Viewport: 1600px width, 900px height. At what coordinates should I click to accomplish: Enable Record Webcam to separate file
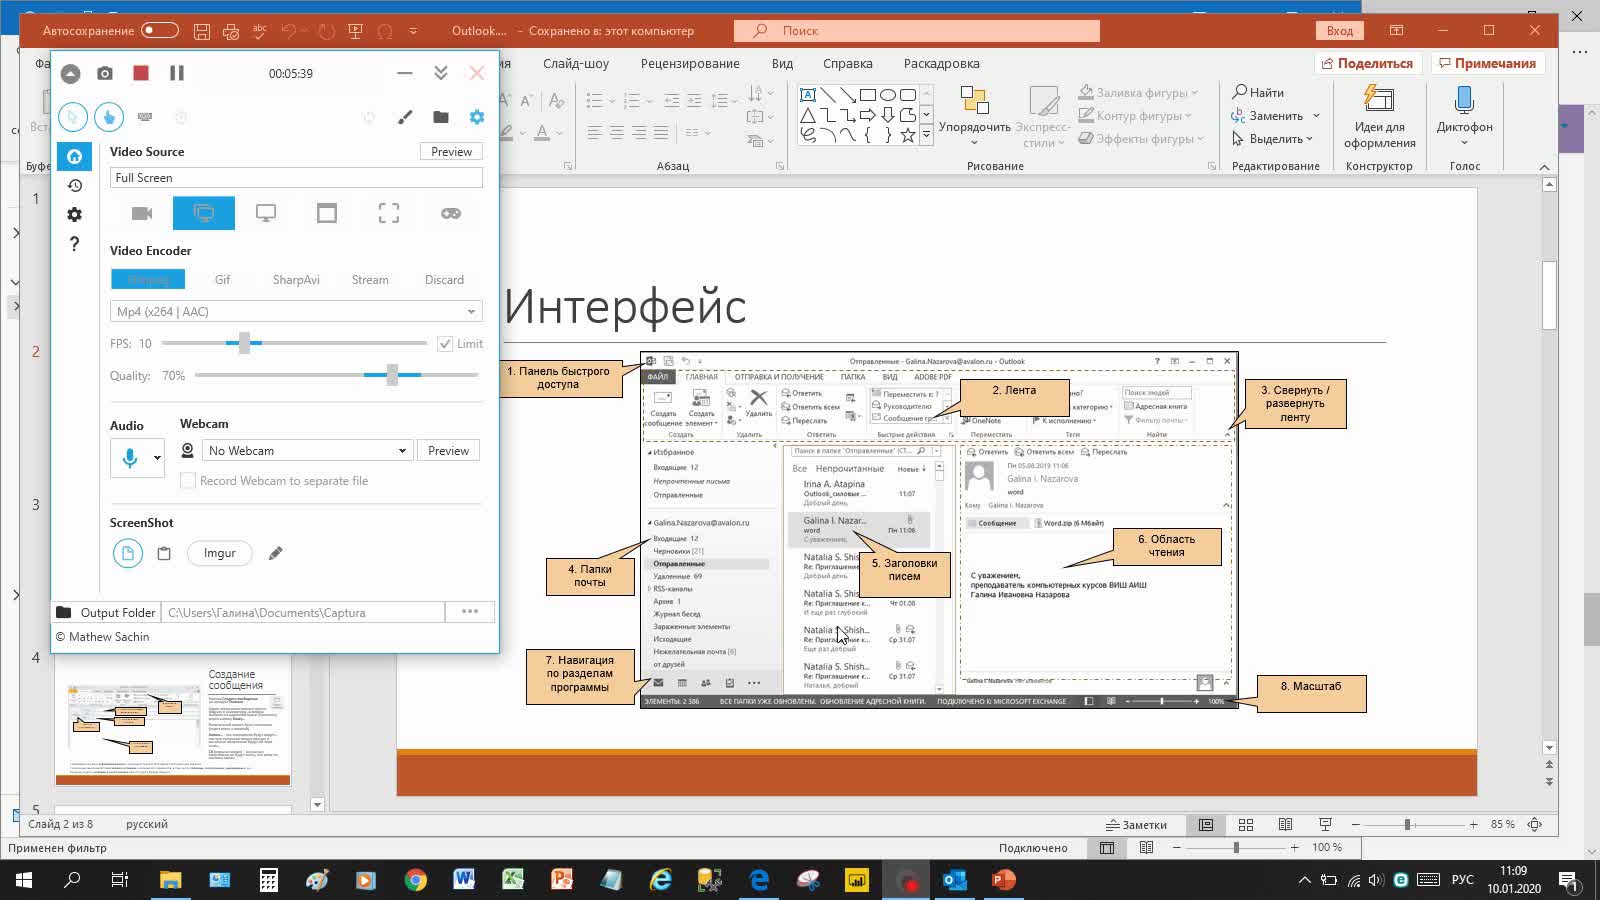tap(187, 481)
